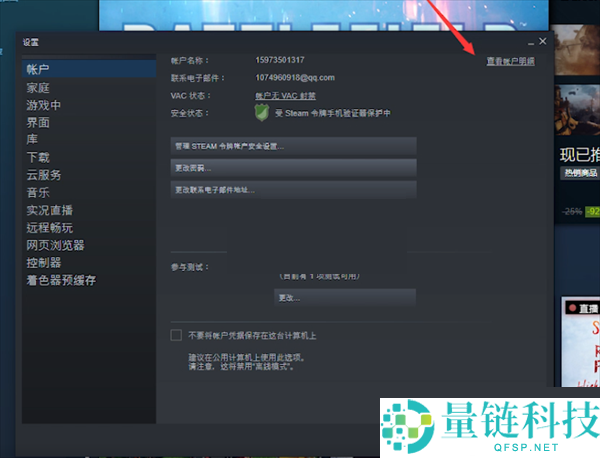Open the 查看帐户明细 link
The image size is (600, 458).
[509, 61]
